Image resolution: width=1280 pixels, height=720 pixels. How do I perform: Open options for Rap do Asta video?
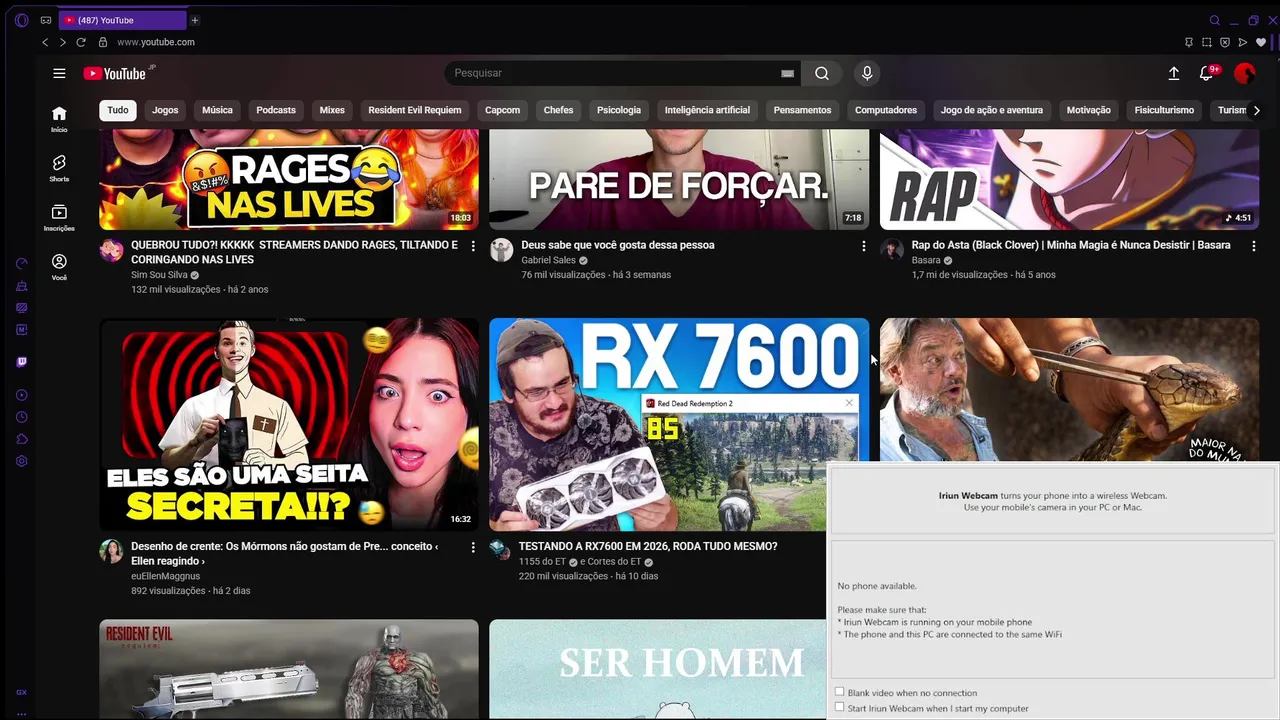tap(1254, 246)
